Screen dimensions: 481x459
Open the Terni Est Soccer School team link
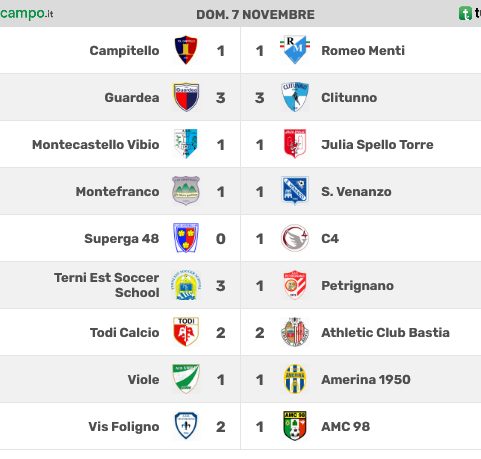click(x=107, y=285)
